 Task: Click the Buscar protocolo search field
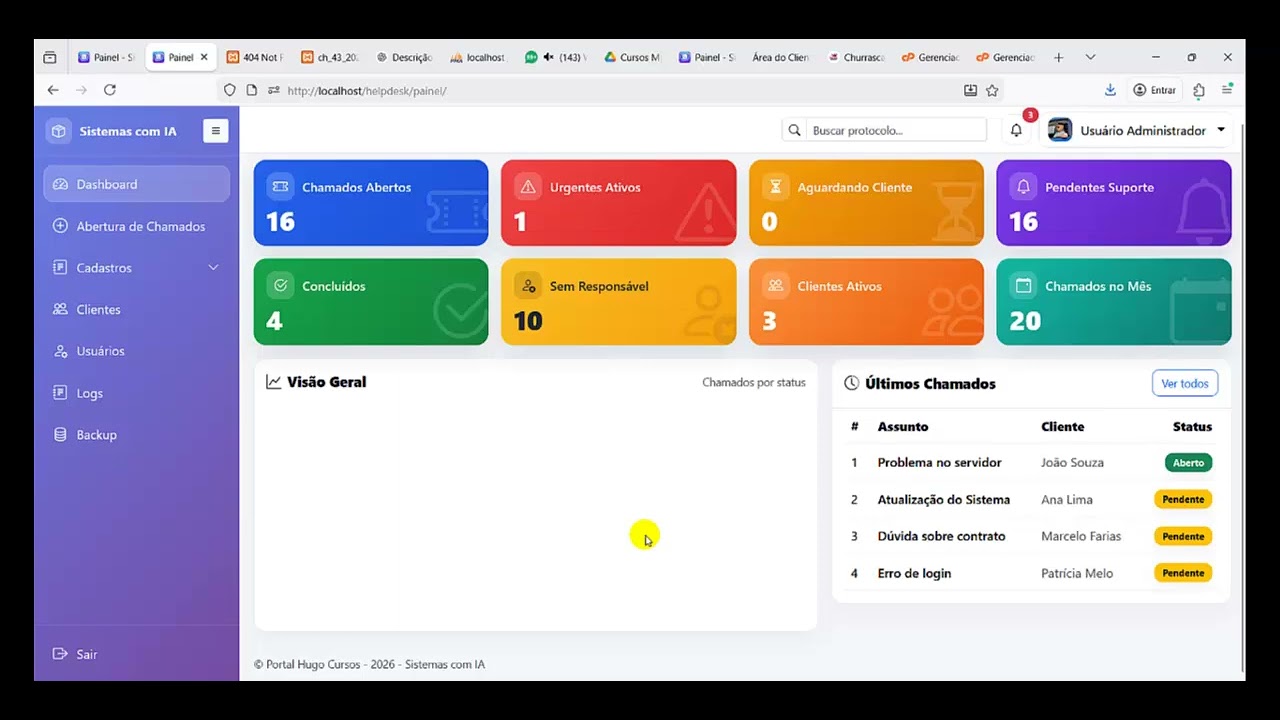(896, 130)
